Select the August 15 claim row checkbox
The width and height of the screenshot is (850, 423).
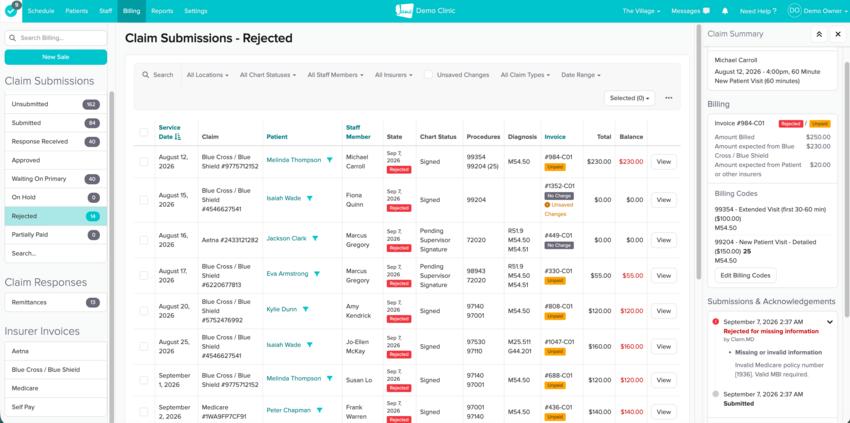[144, 200]
